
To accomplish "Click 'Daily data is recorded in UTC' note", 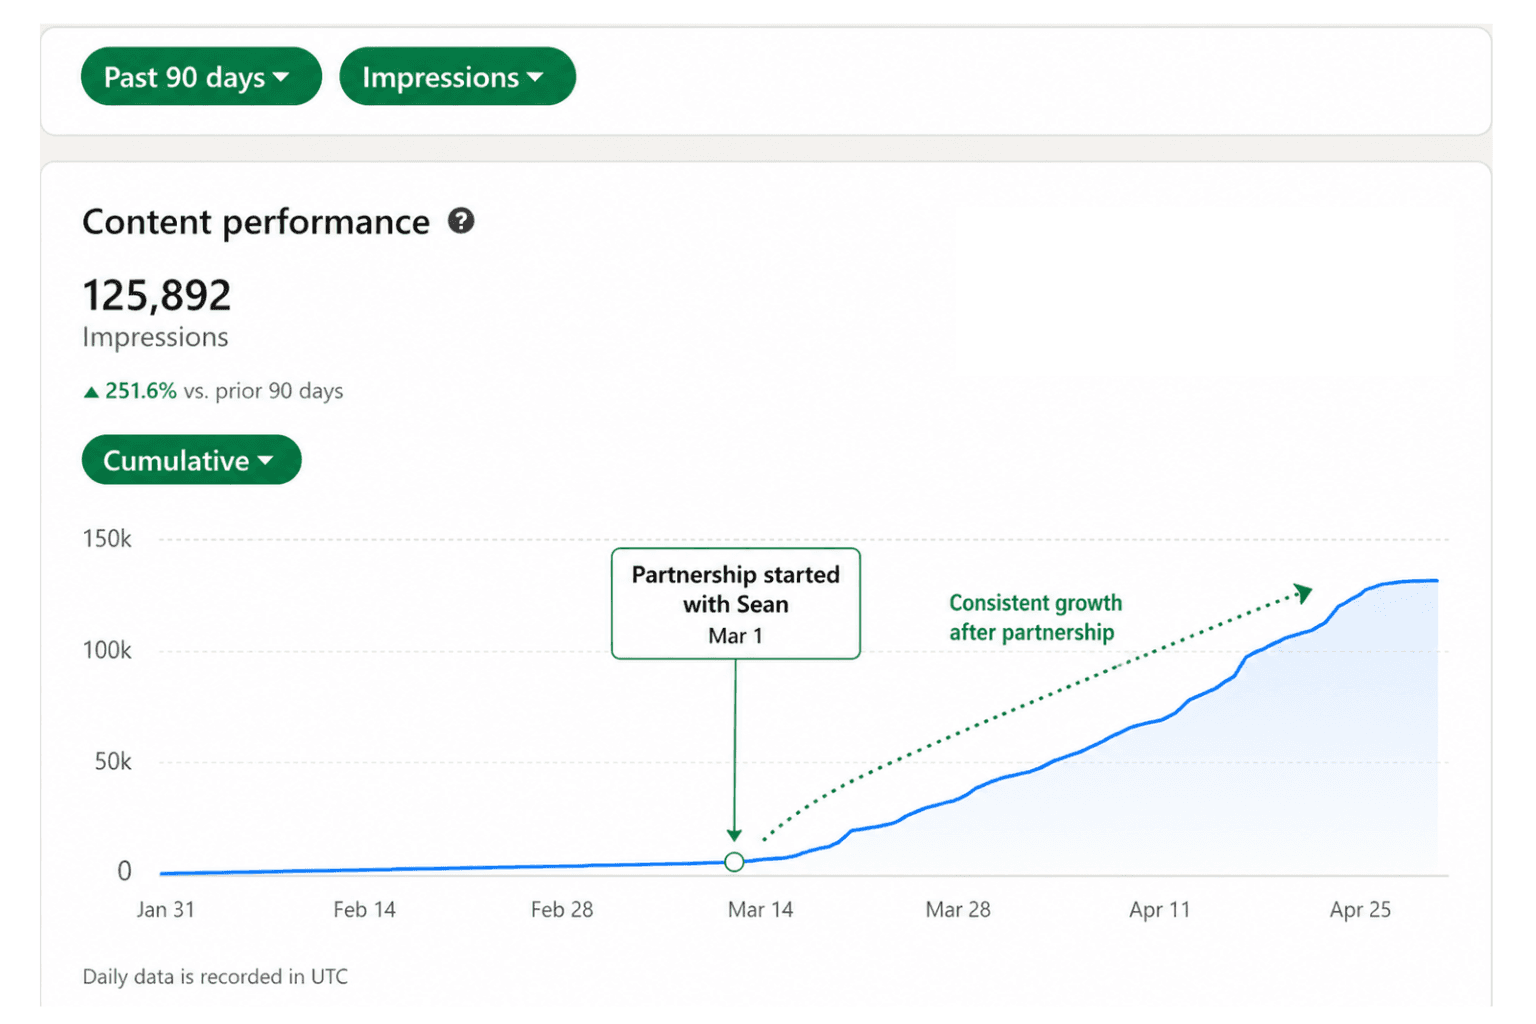I will pos(215,977).
